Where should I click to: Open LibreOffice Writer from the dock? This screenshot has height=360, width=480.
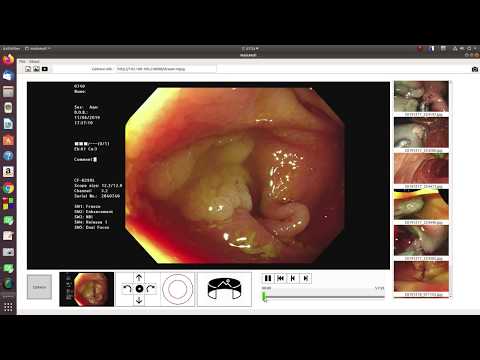click(x=8, y=124)
